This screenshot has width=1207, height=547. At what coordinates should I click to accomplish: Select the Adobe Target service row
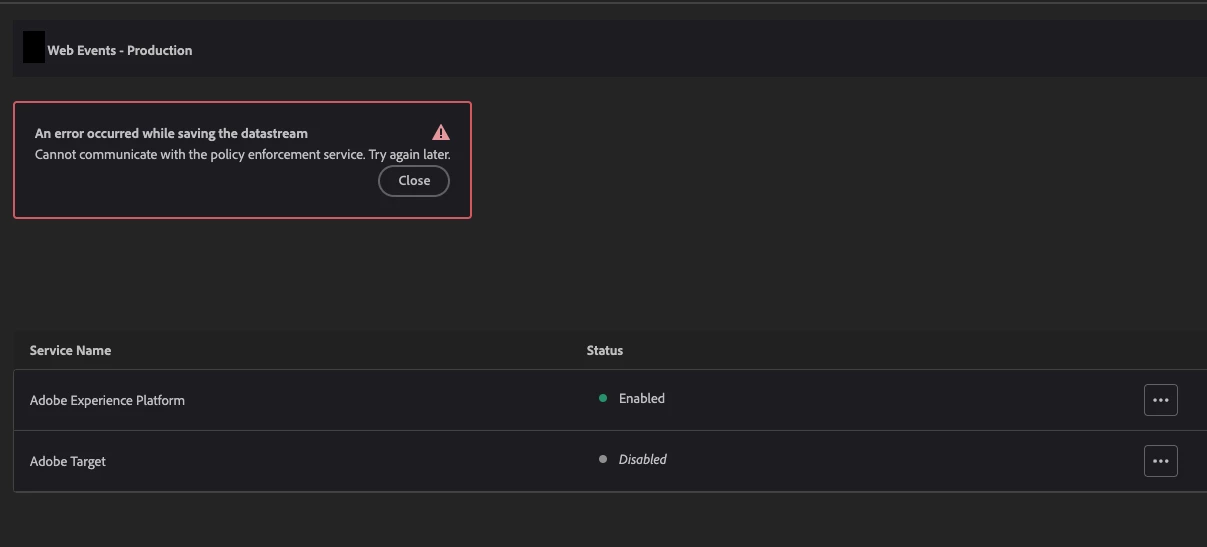(x=610, y=461)
